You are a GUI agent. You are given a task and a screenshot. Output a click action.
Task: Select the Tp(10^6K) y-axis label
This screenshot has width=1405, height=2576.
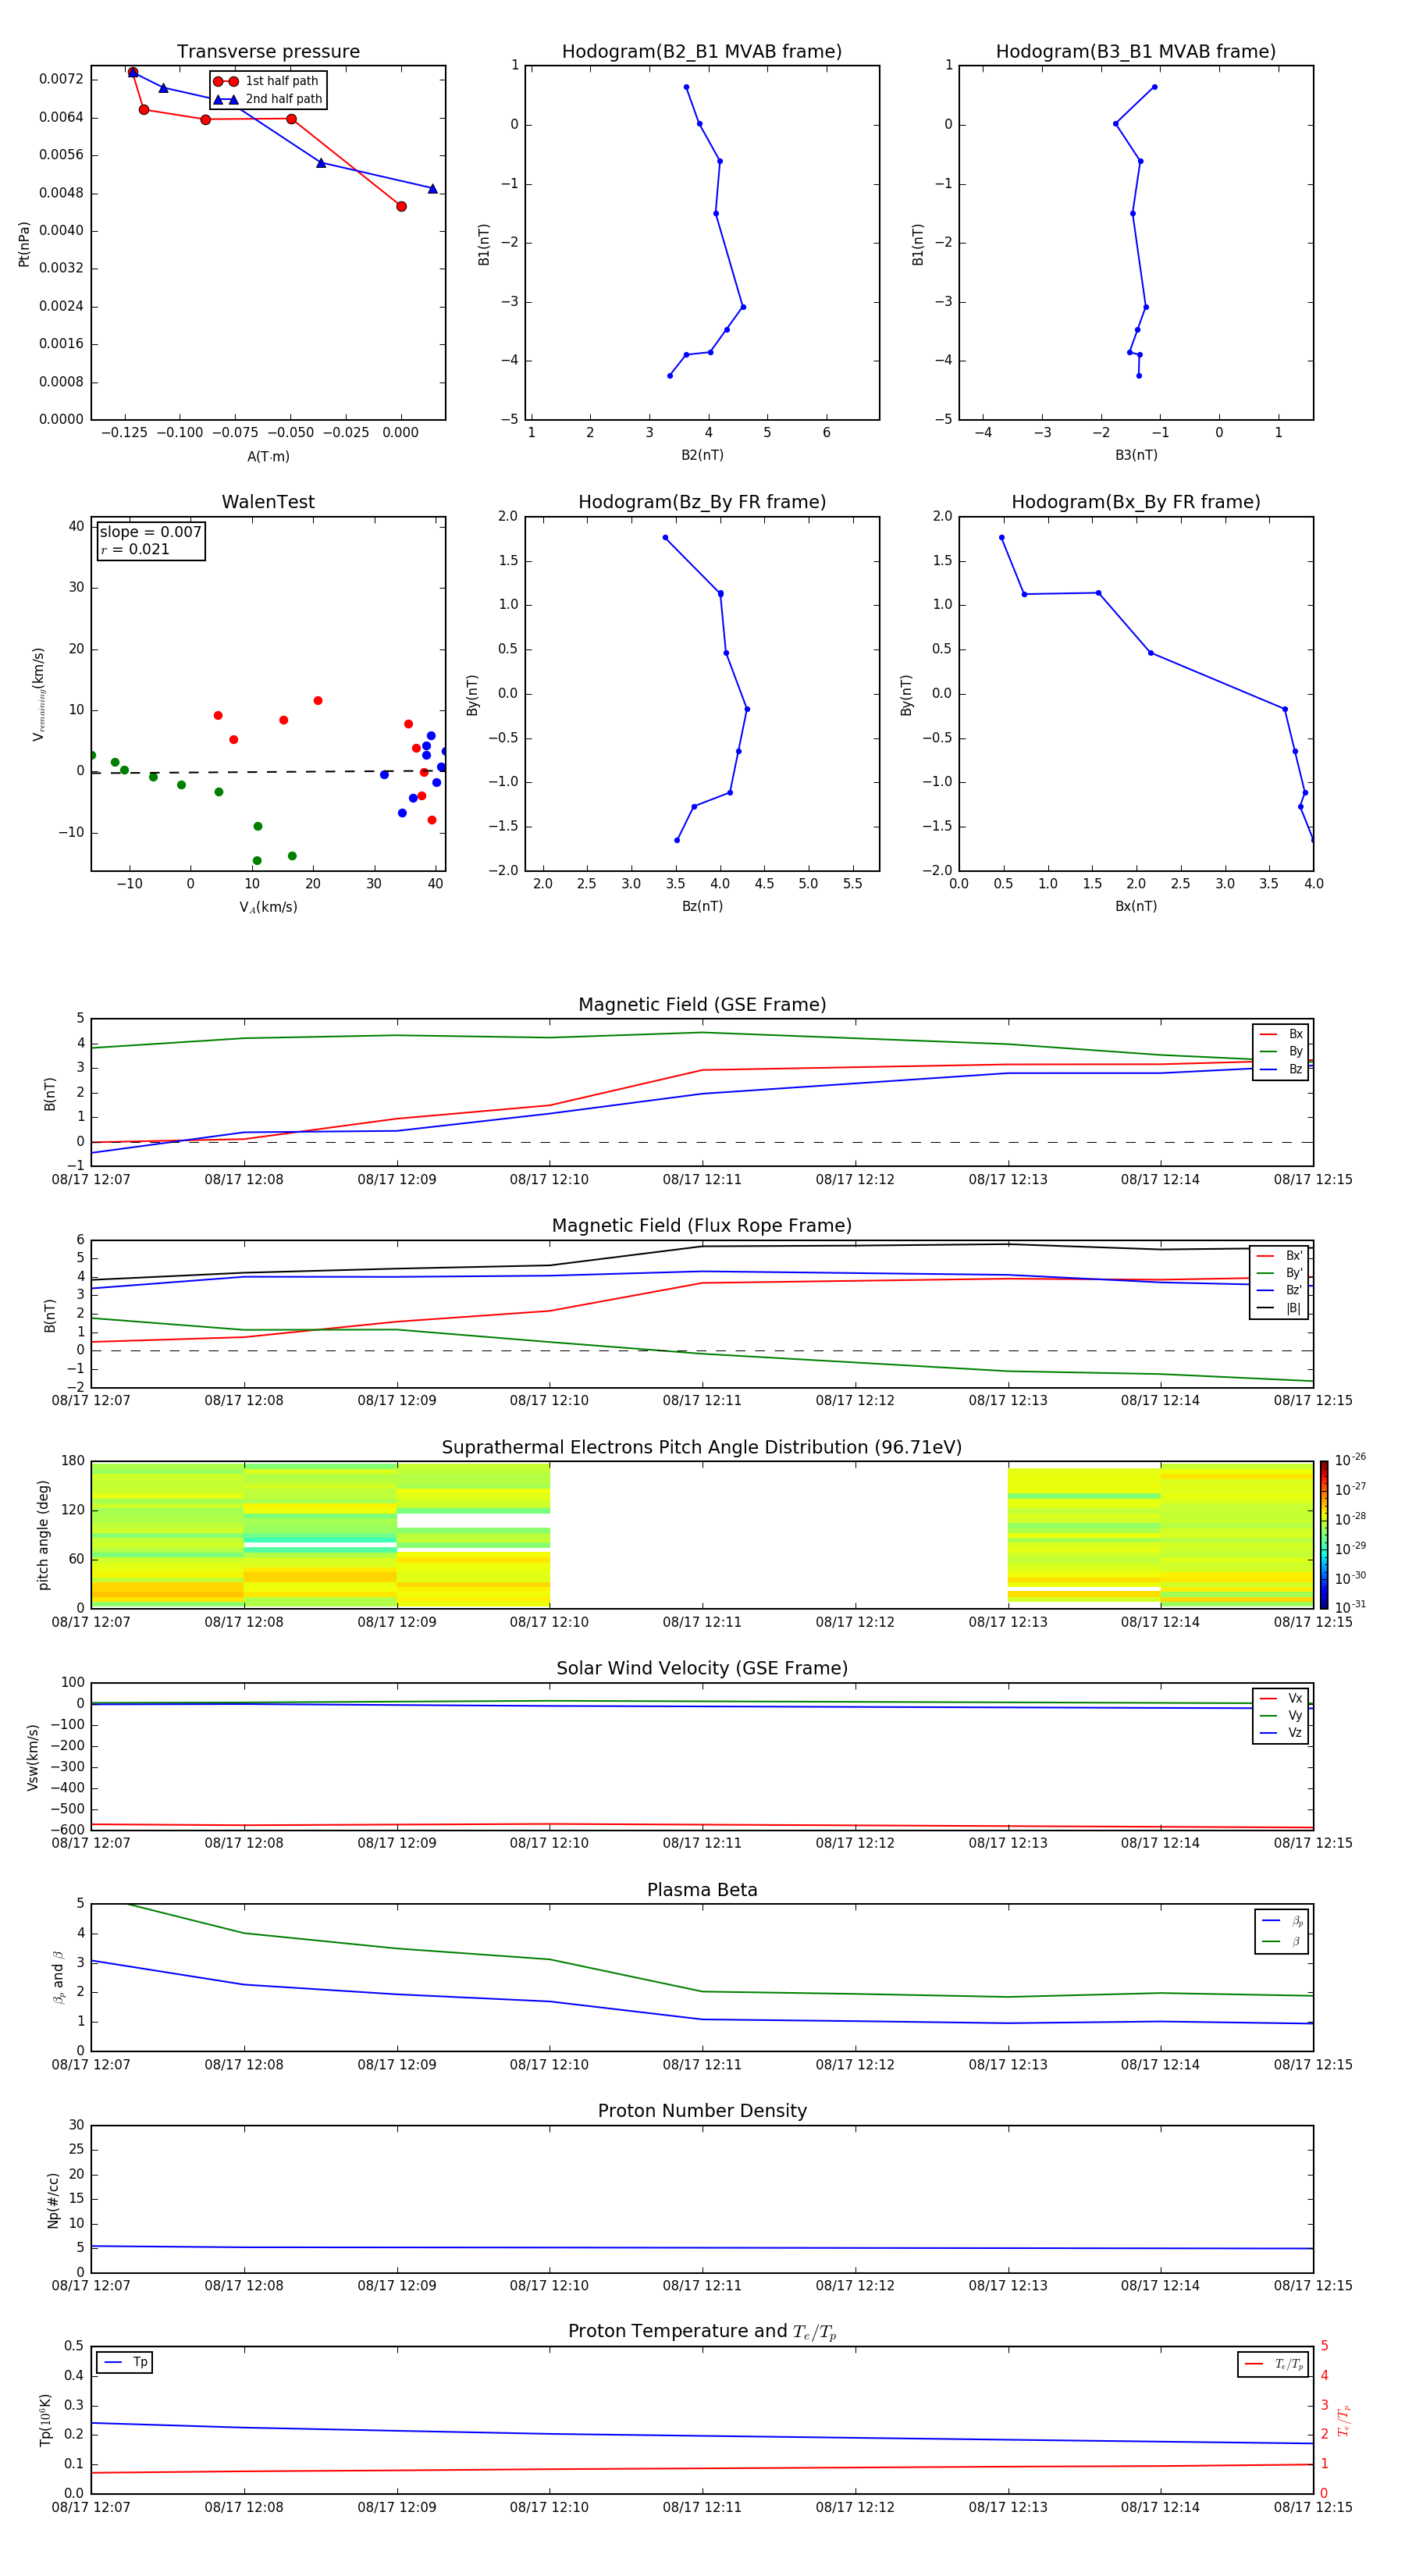tap(45, 2420)
